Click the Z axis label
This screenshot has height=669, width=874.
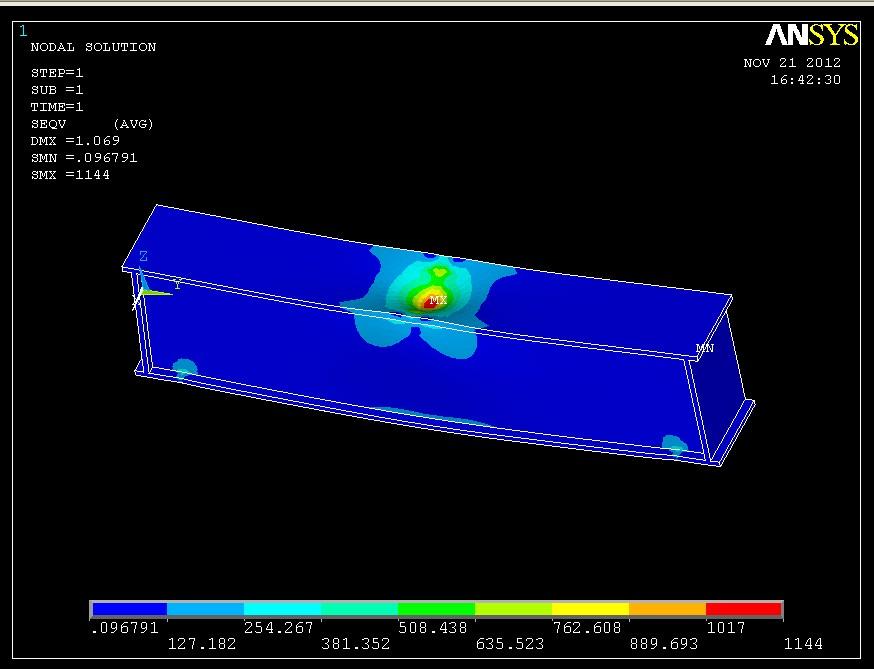[143, 256]
